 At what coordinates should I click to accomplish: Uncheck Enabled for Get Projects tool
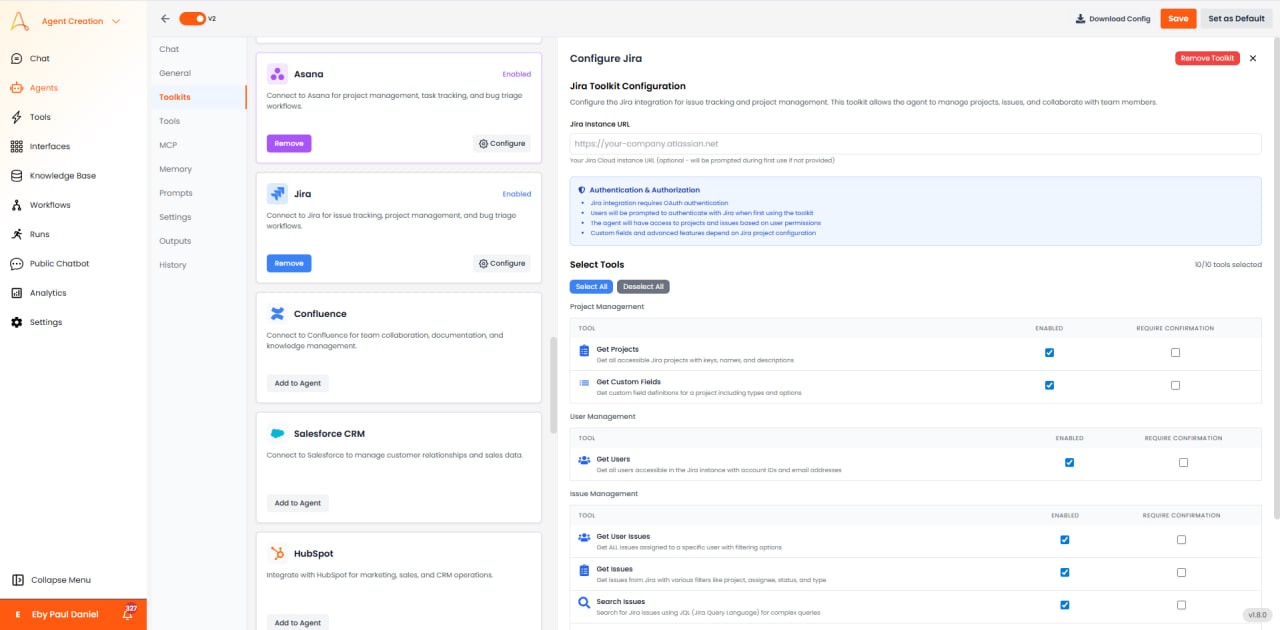[1049, 352]
